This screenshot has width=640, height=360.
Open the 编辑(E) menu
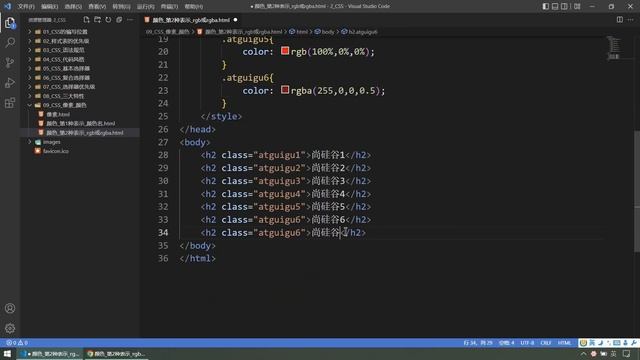(x=49, y=7)
